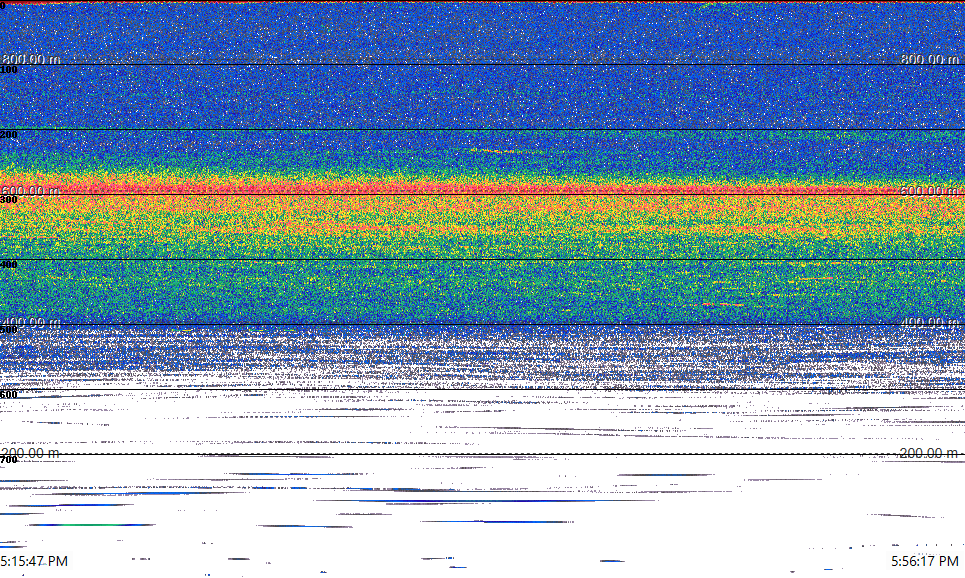The width and height of the screenshot is (965, 578).
Task: Pick the right-side 400.00 m range label
Action: pos(929,323)
